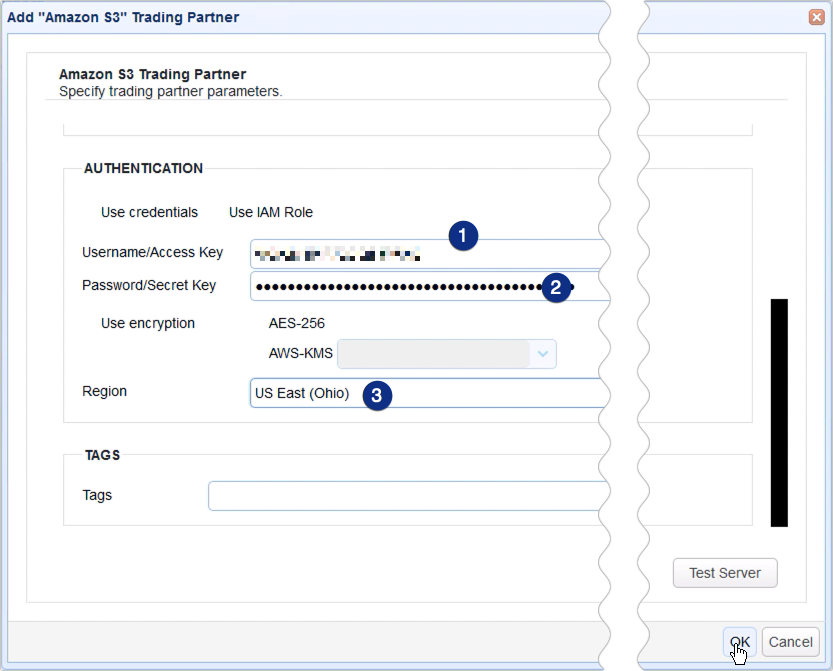Click the AWS-KMS dropdown chevron arrow
This screenshot has width=833, height=671.
[541, 354]
